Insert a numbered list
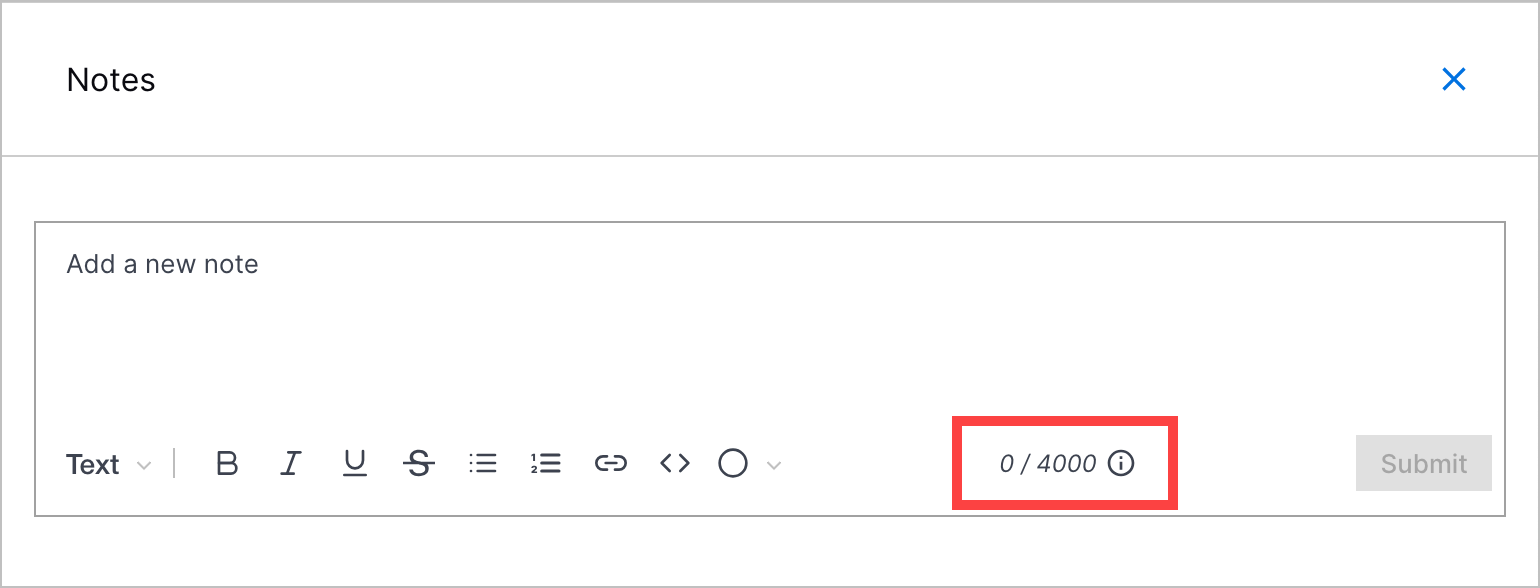The image size is (1540, 588). coord(546,464)
